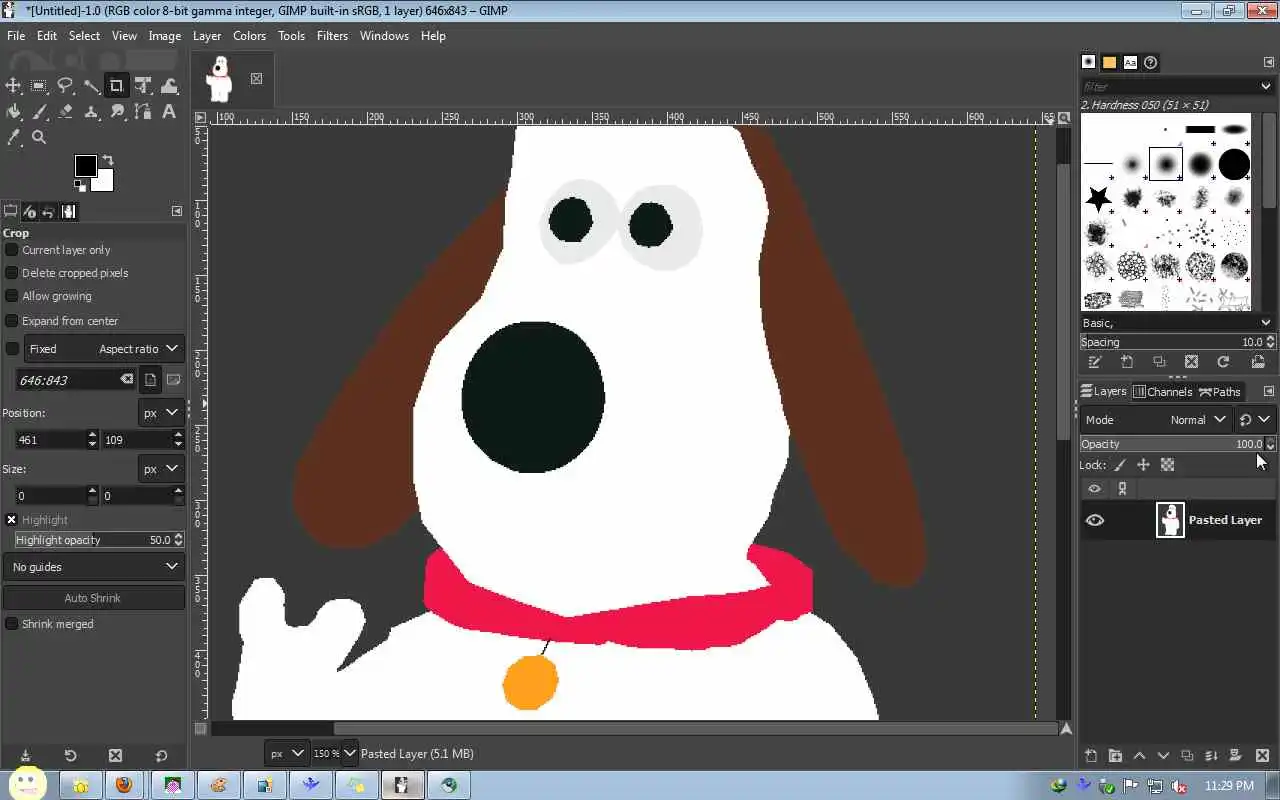Open the Device Status tab
The width and height of the screenshot is (1280, 800).
(x=29, y=212)
